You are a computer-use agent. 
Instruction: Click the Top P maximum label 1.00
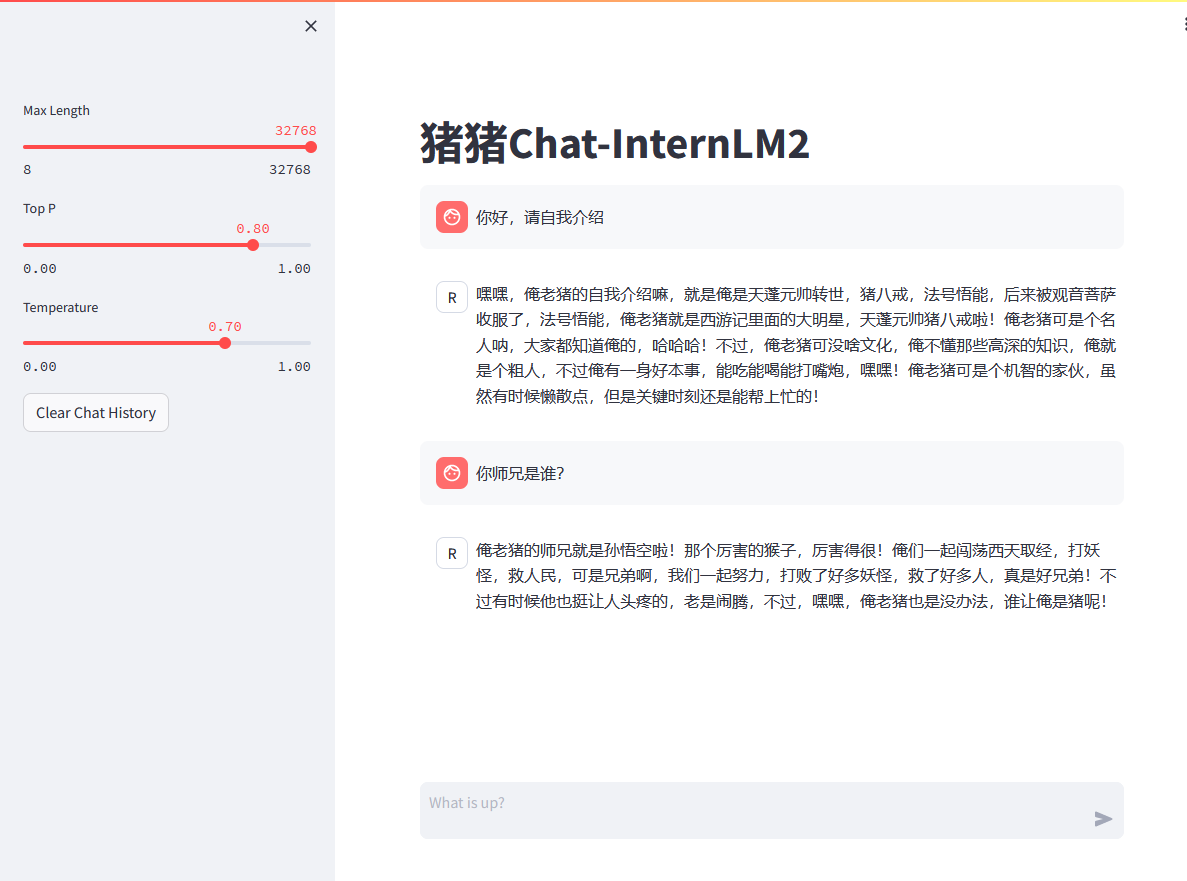point(294,269)
